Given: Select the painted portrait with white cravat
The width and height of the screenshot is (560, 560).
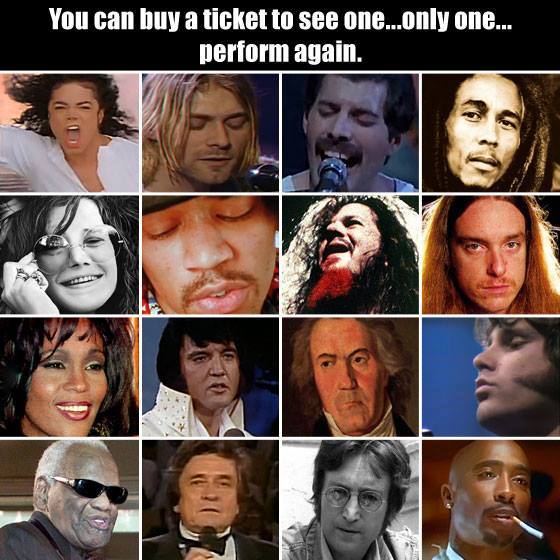Looking at the screenshot, I should [350, 377].
